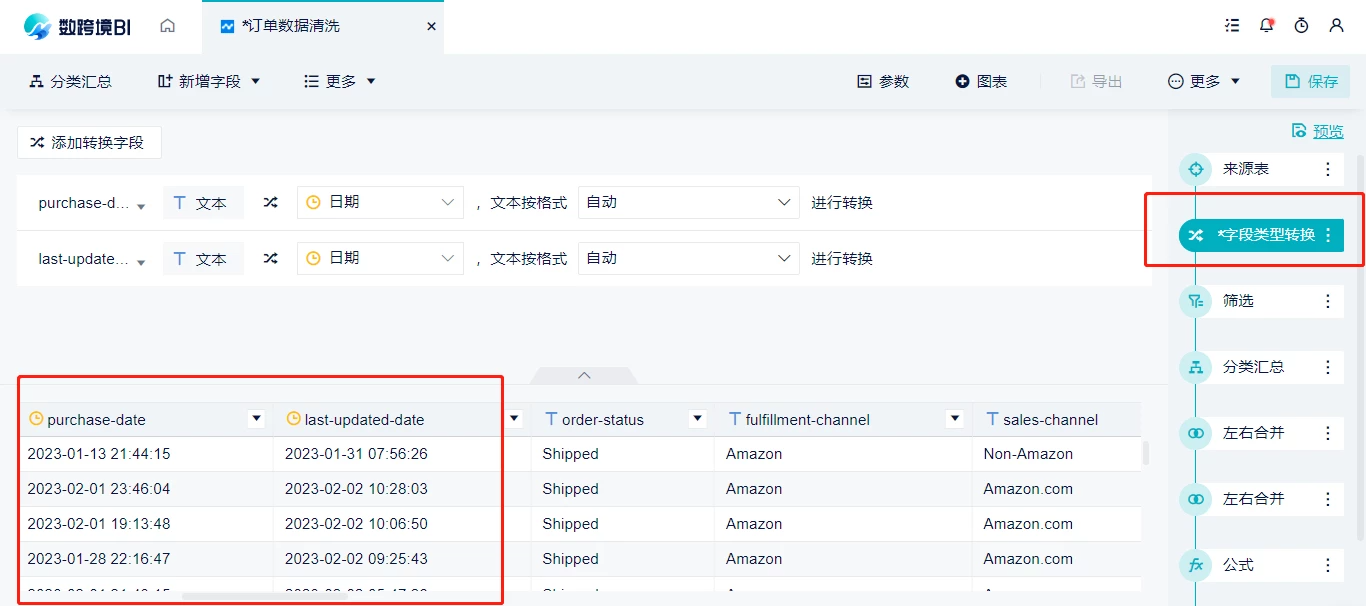Click the 导出 button
Image resolution: width=1366 pixels, height=606 pixels.
1096,82
